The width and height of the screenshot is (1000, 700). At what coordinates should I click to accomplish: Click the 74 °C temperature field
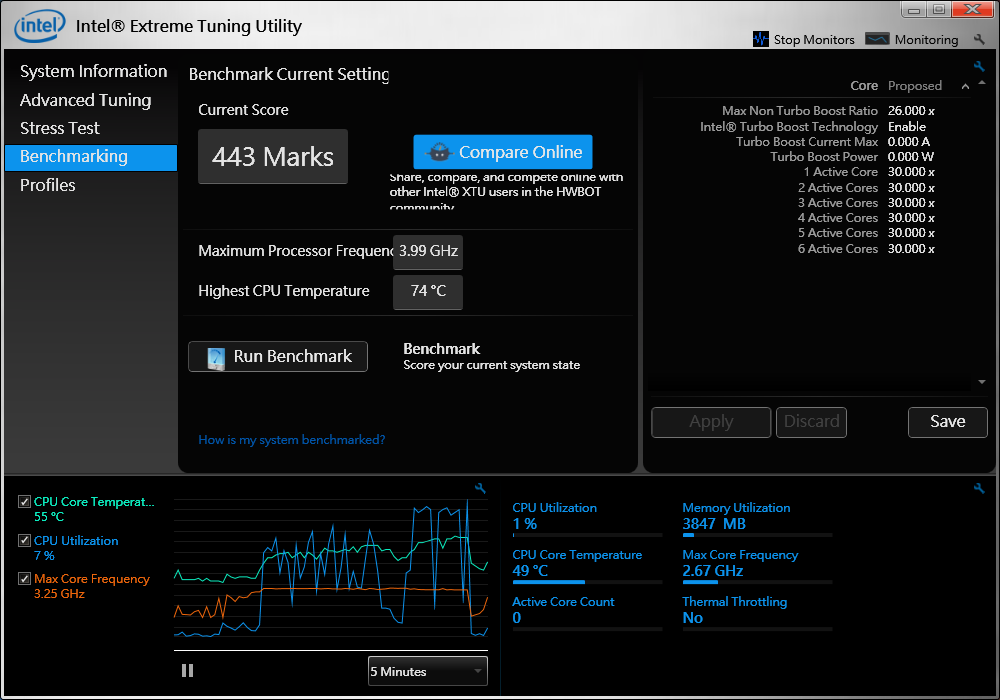(428, 291)
